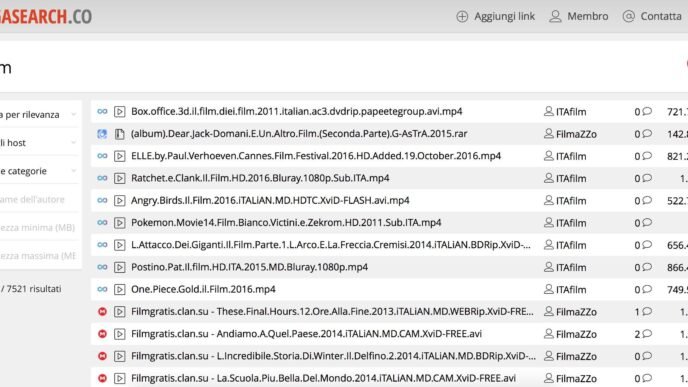
Task: Click the red host icon for La.Scuola.Piu.Bella row
Action: click(102, 378)
